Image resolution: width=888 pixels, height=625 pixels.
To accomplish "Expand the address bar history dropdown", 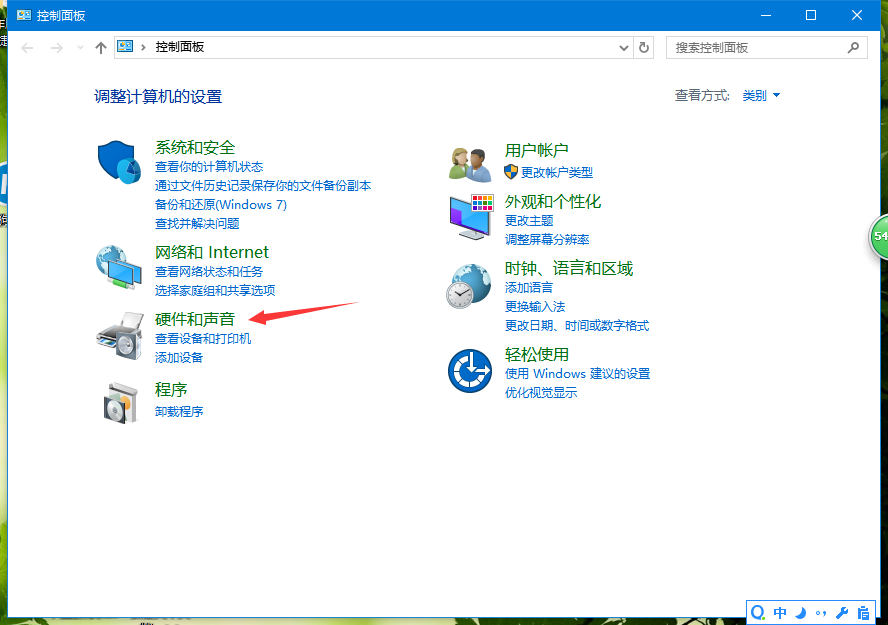I will click(623, 47).
